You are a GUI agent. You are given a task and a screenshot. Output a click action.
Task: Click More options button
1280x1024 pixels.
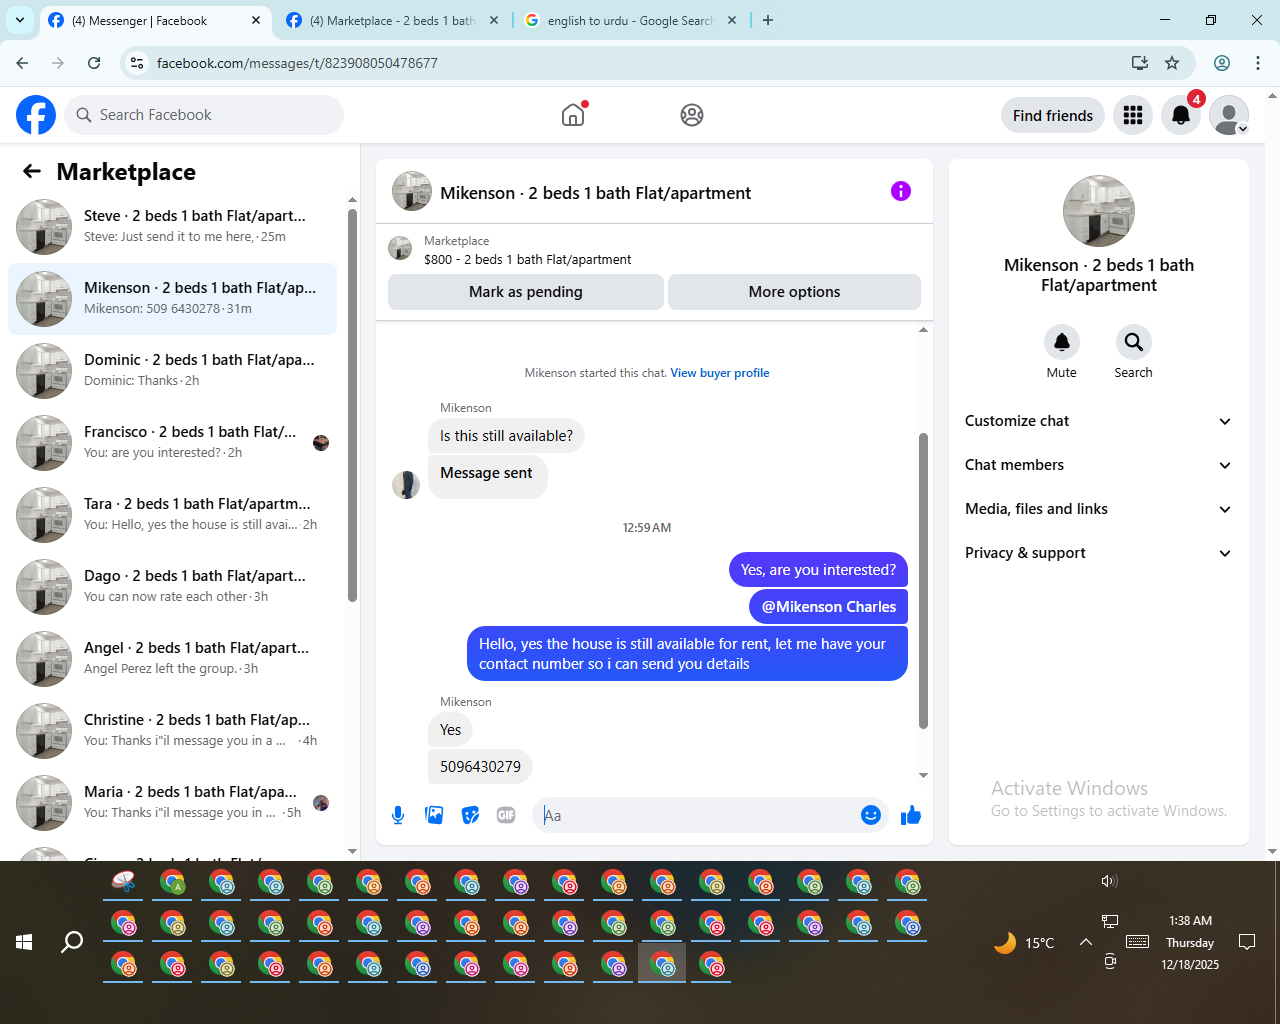click(794, 292)
